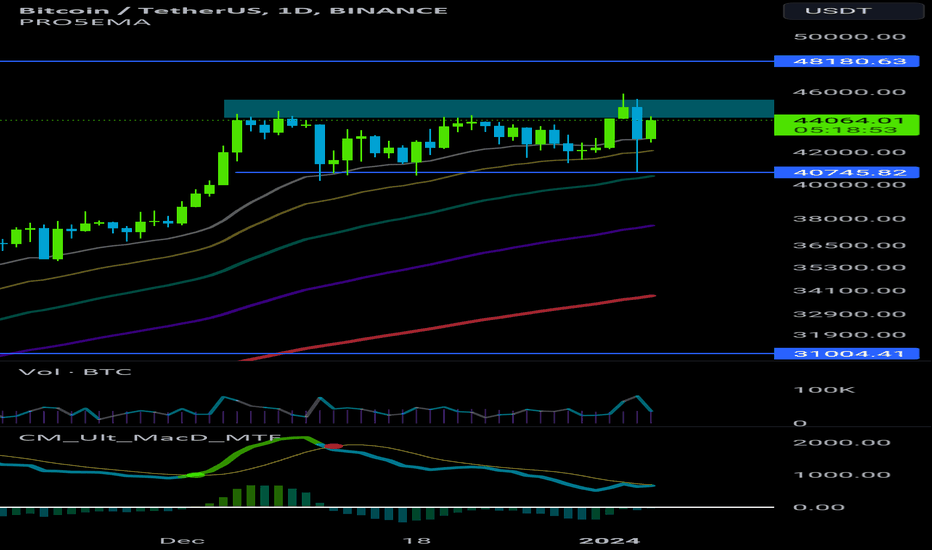Click the 36500.00 price axis label
Image resolution: width=932 pixels, height=550 pixels.
849,246
